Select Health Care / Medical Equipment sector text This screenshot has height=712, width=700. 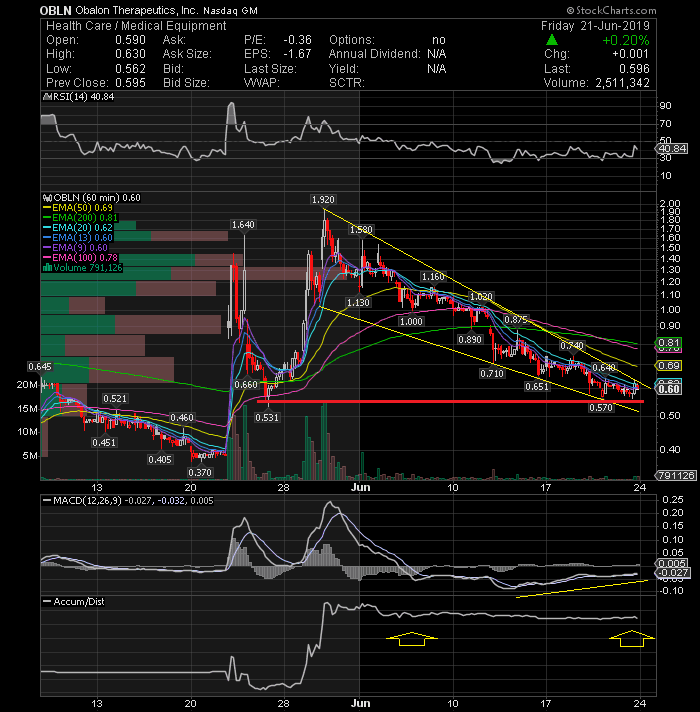click(136, 26)
